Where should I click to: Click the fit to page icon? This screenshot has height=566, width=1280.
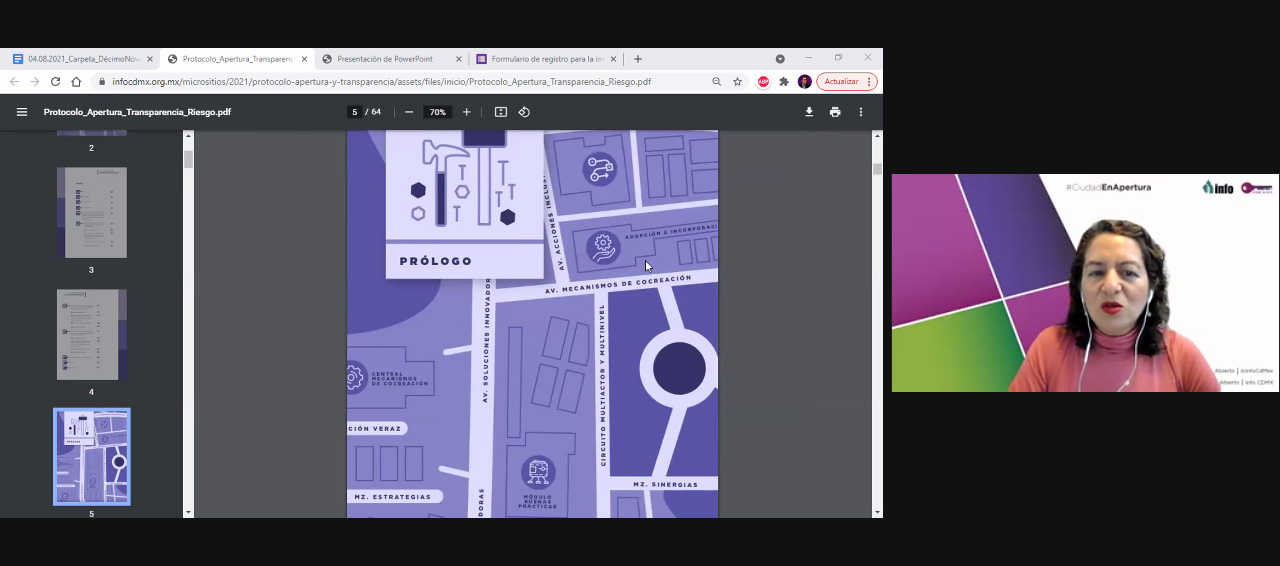coord(501,112)
